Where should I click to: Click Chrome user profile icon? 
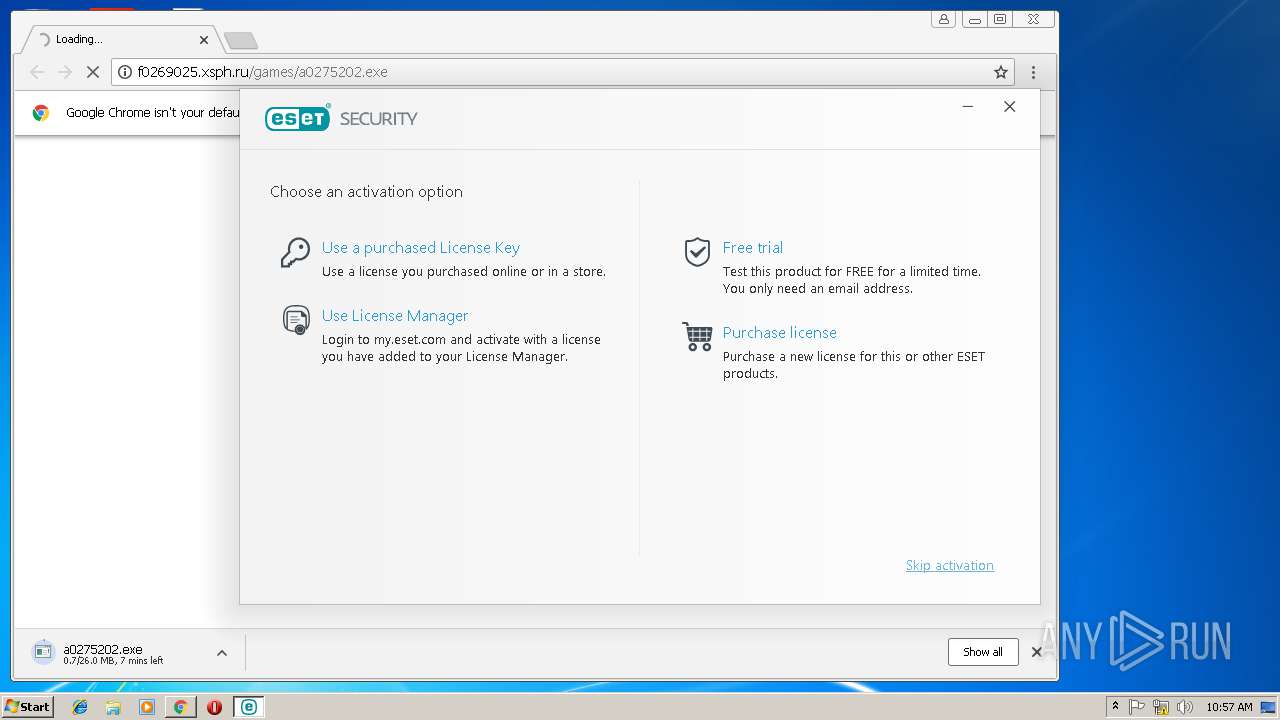(x=943, y=19)
